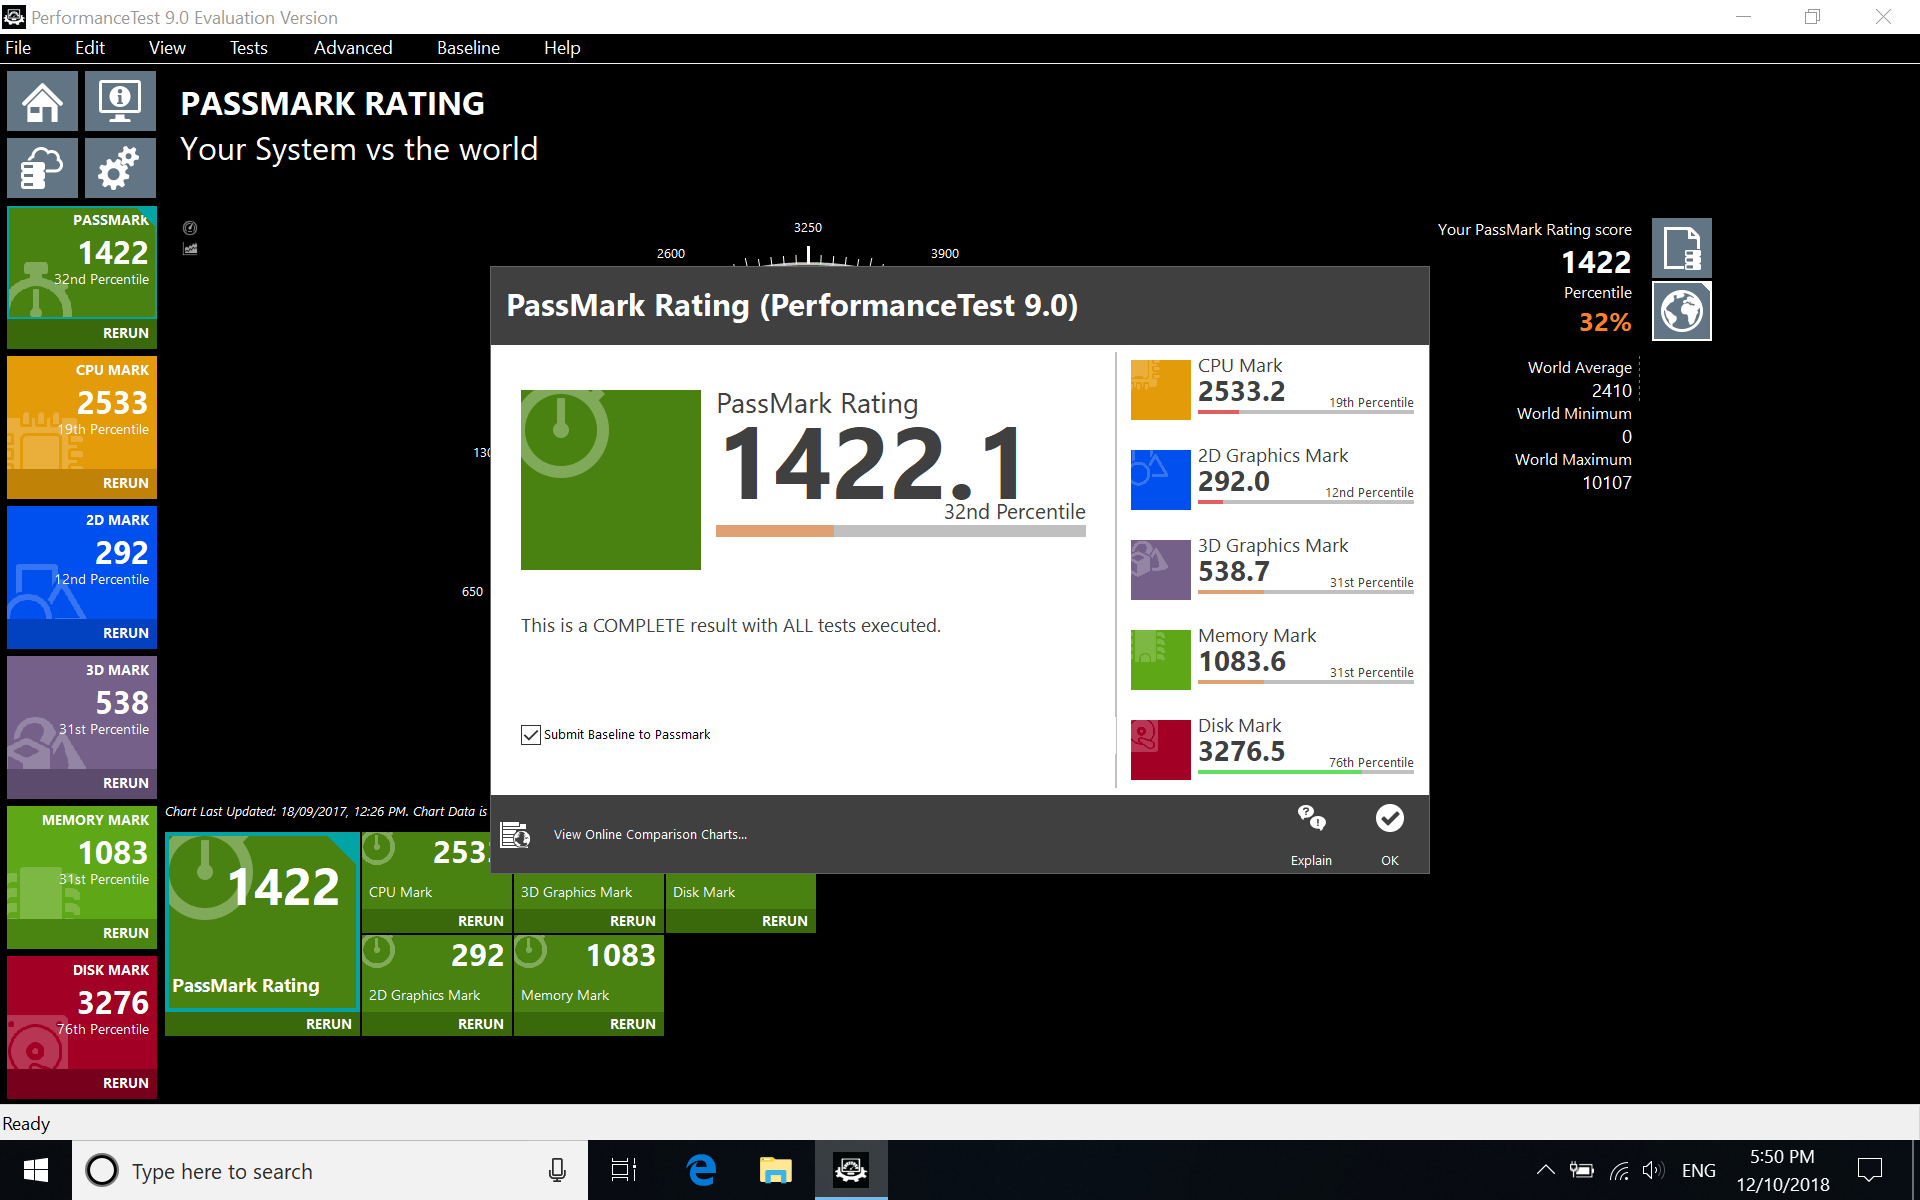The width and height of the screenshot is (1920, 1200).
Task: Launch Microsoft Edge from taskbar
Action: click(x=702, y=1170)
